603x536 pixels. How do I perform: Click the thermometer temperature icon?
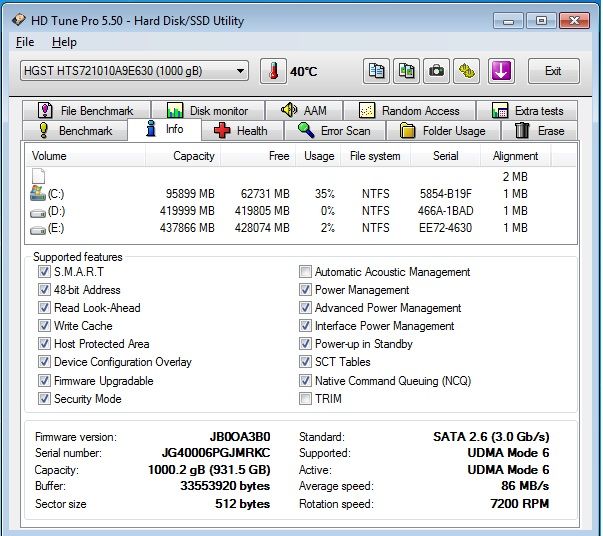coord(273,71)
